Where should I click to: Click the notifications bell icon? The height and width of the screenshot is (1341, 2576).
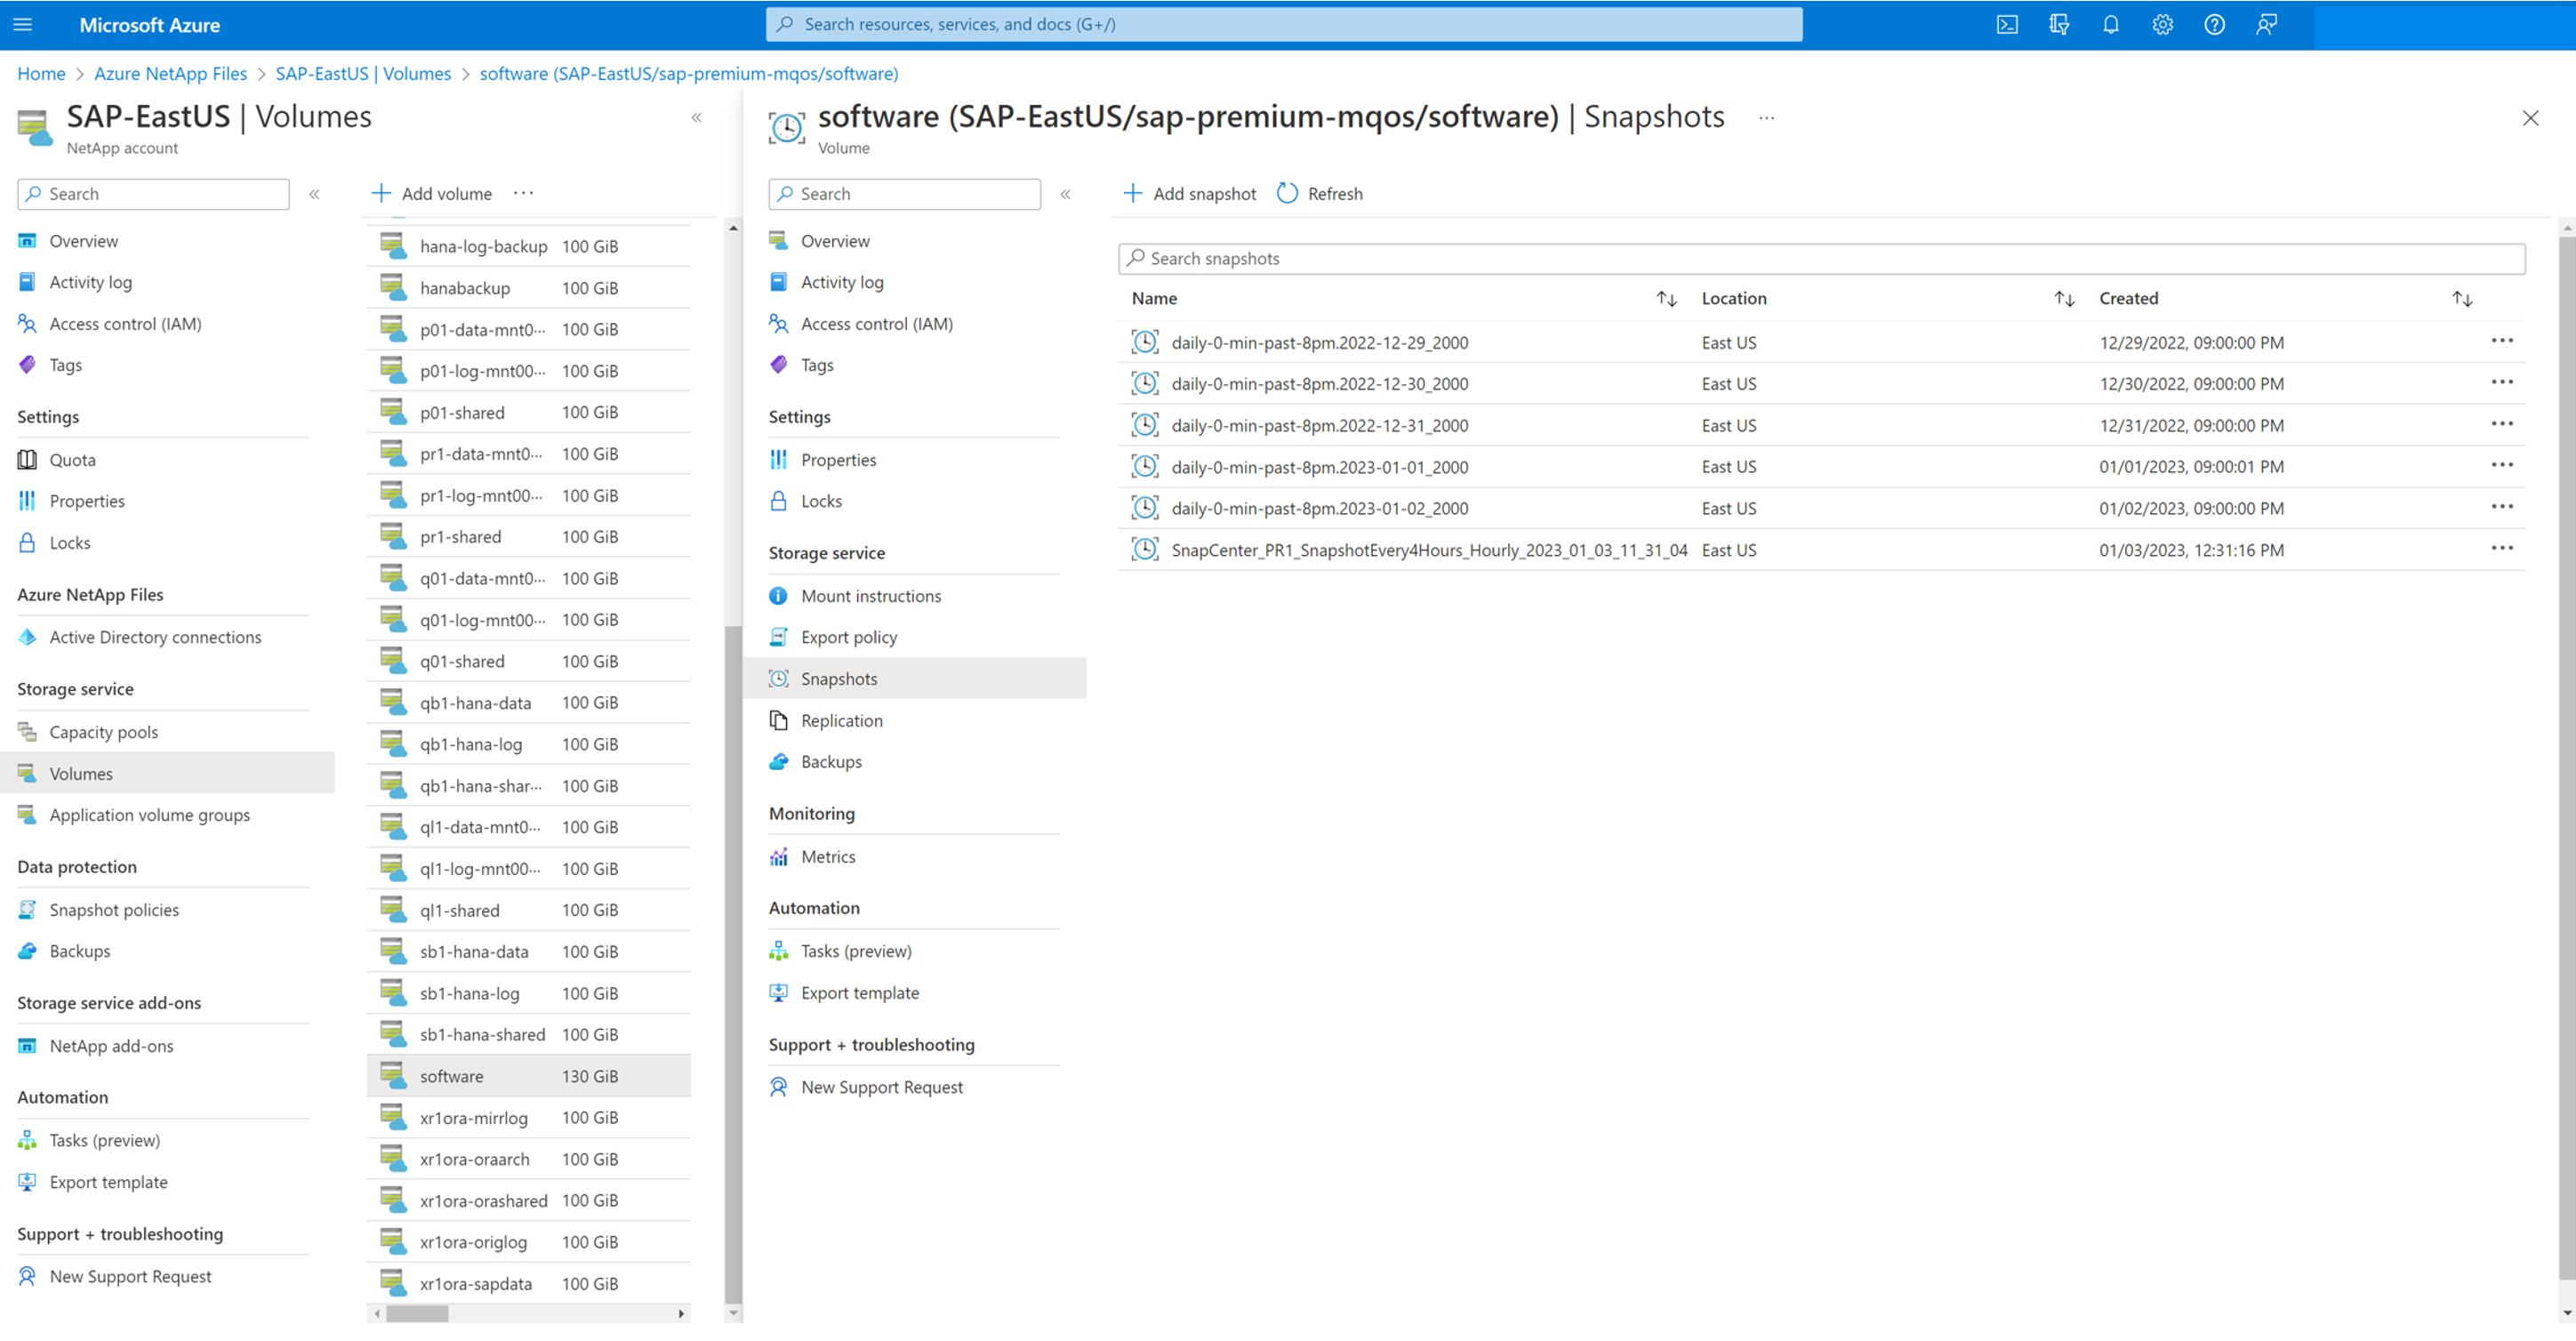point(2110,25)
